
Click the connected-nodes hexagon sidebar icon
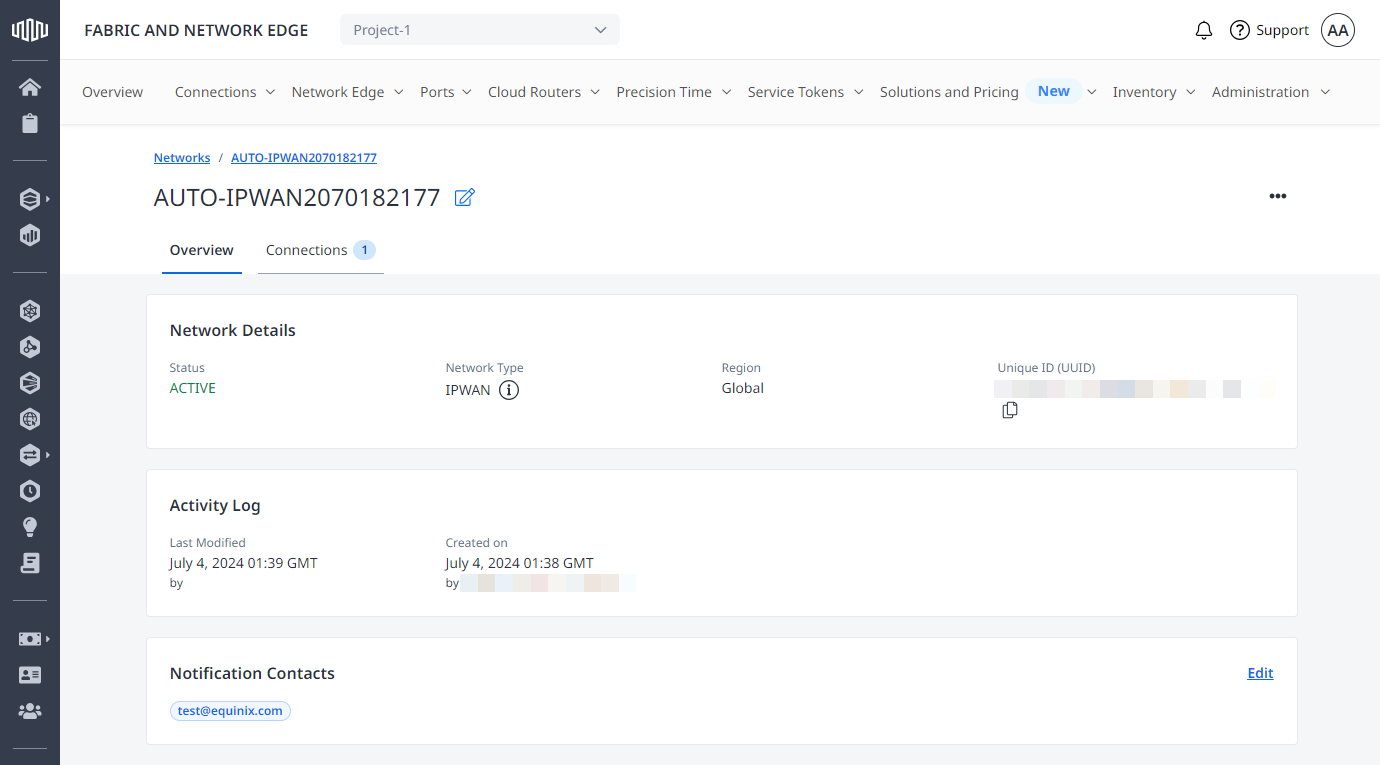[30, 347]
